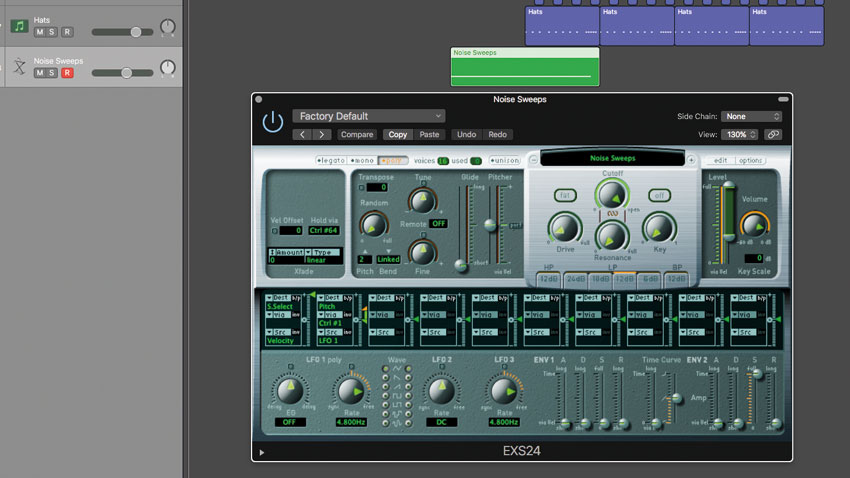
Task: Click the LFO 1 Rate knob
Action: 351,391
